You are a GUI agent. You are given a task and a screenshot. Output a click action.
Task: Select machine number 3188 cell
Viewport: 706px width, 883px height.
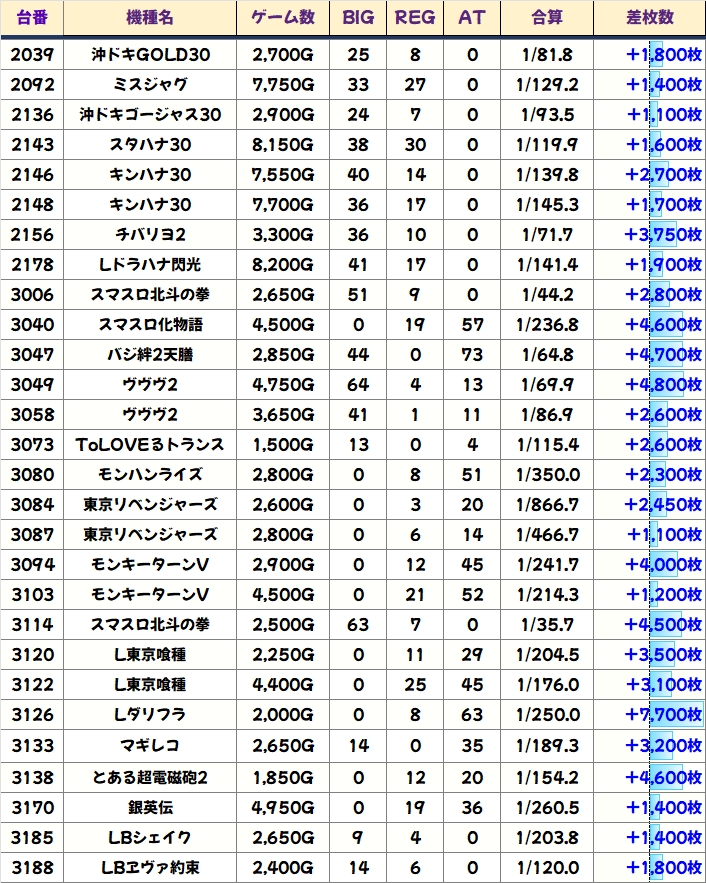point(32,866)
